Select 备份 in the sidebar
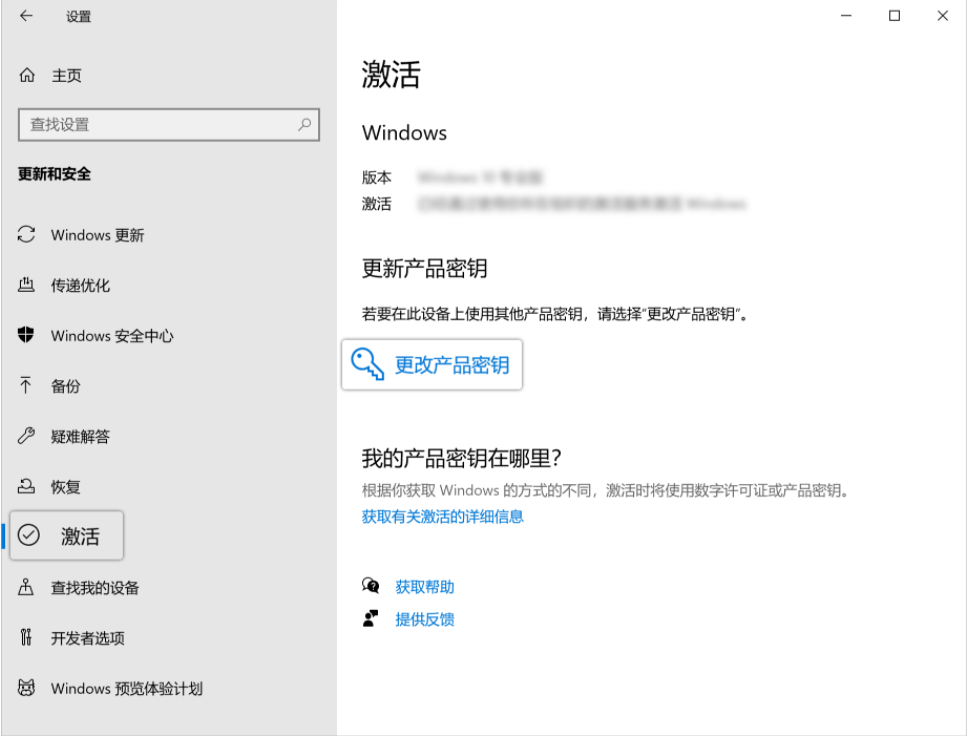Screen dimensions: 970x737 [x=66, y=386]
